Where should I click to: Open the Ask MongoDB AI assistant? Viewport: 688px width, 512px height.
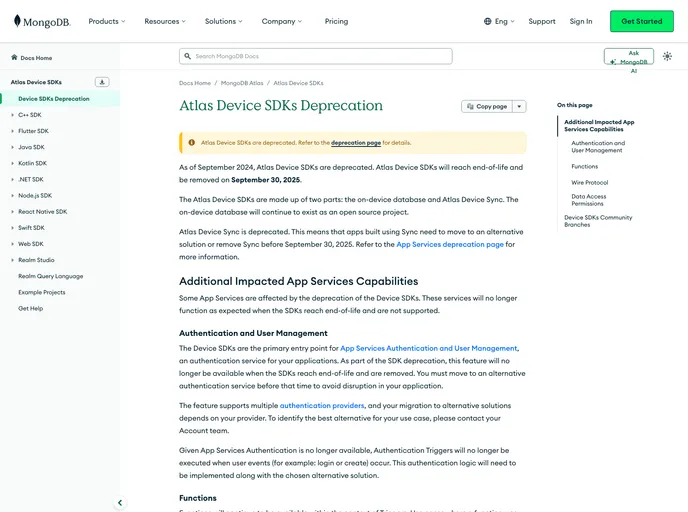629,56
